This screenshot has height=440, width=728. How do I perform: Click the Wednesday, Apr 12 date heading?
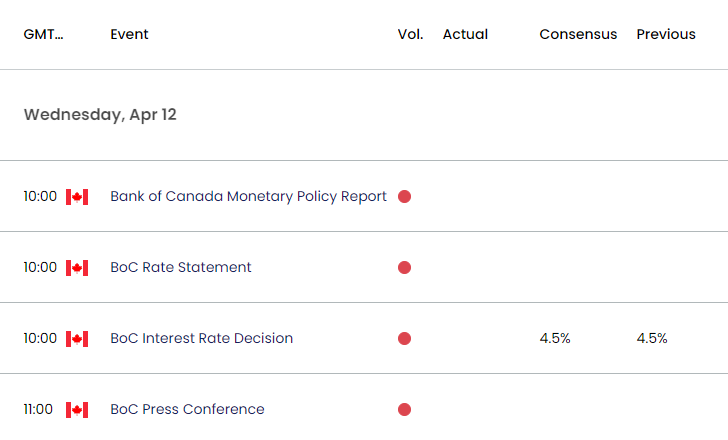click(100, 115)
